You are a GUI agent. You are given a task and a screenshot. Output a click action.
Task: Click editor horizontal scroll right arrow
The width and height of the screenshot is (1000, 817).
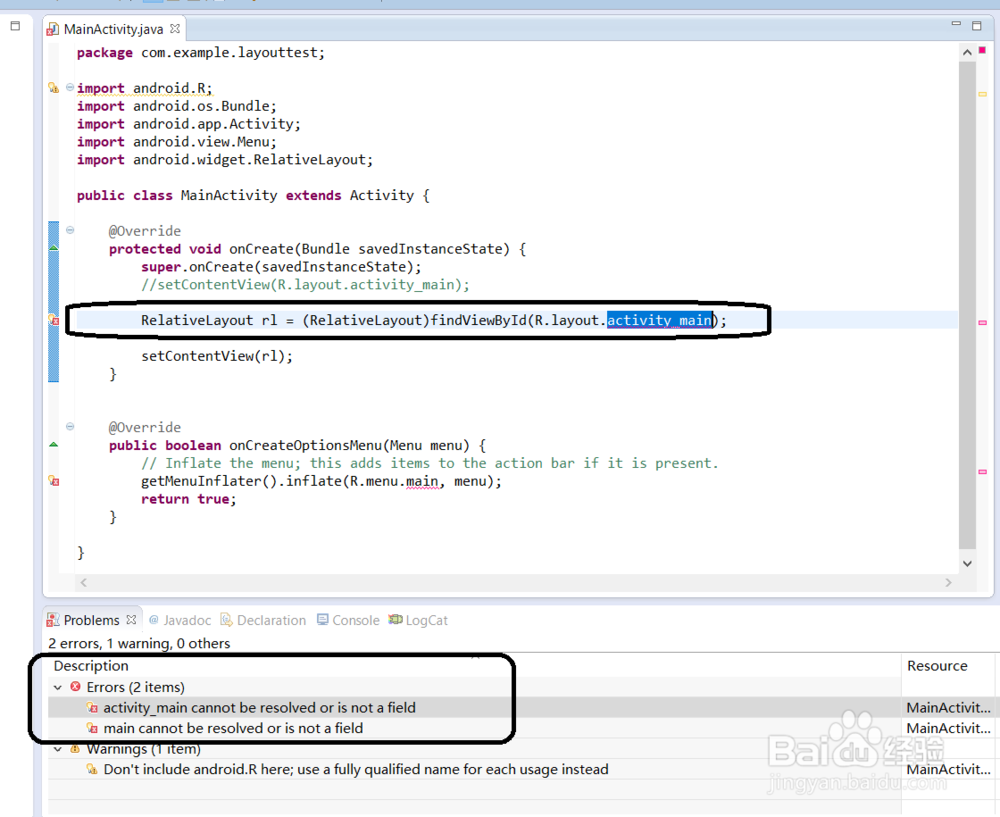point(948,582)
